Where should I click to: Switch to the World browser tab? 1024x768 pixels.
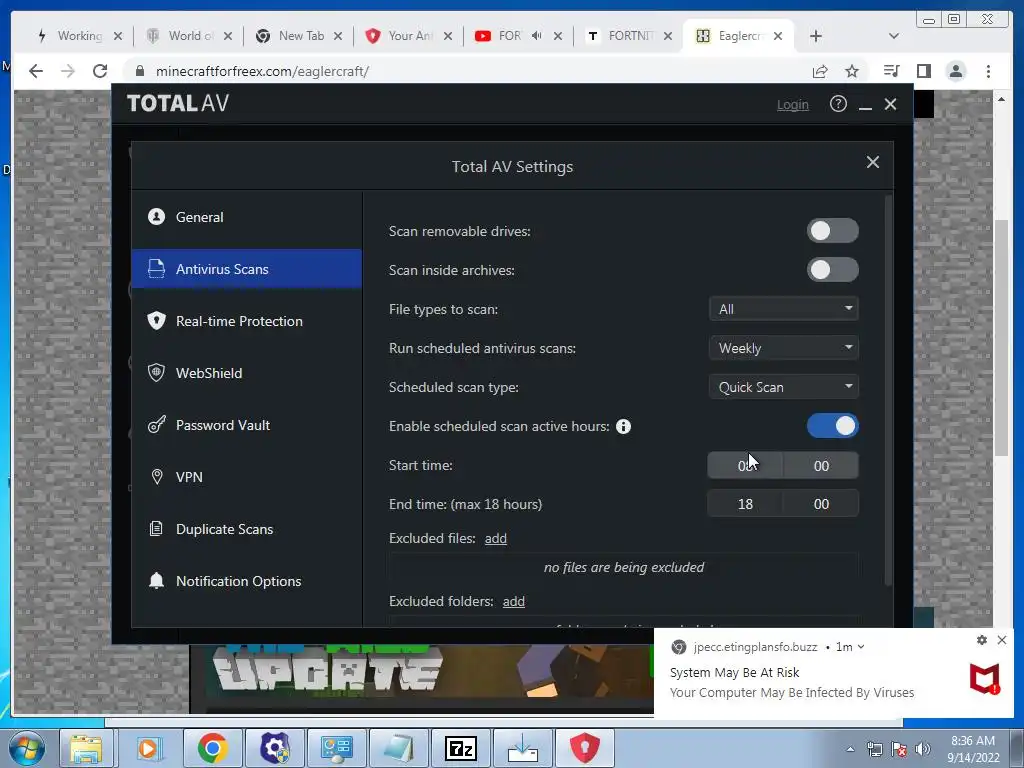click(189, 36)
